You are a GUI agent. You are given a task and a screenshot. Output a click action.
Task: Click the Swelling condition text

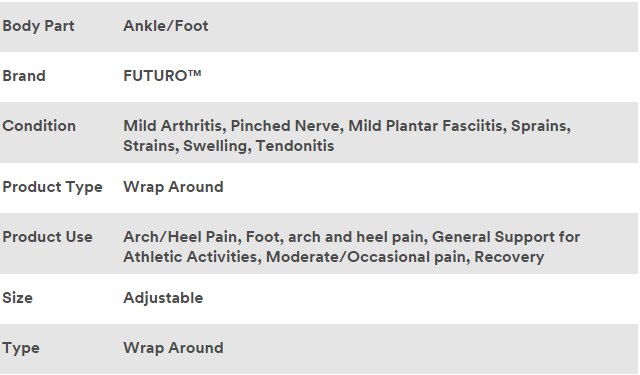click(x=216, y=146)
